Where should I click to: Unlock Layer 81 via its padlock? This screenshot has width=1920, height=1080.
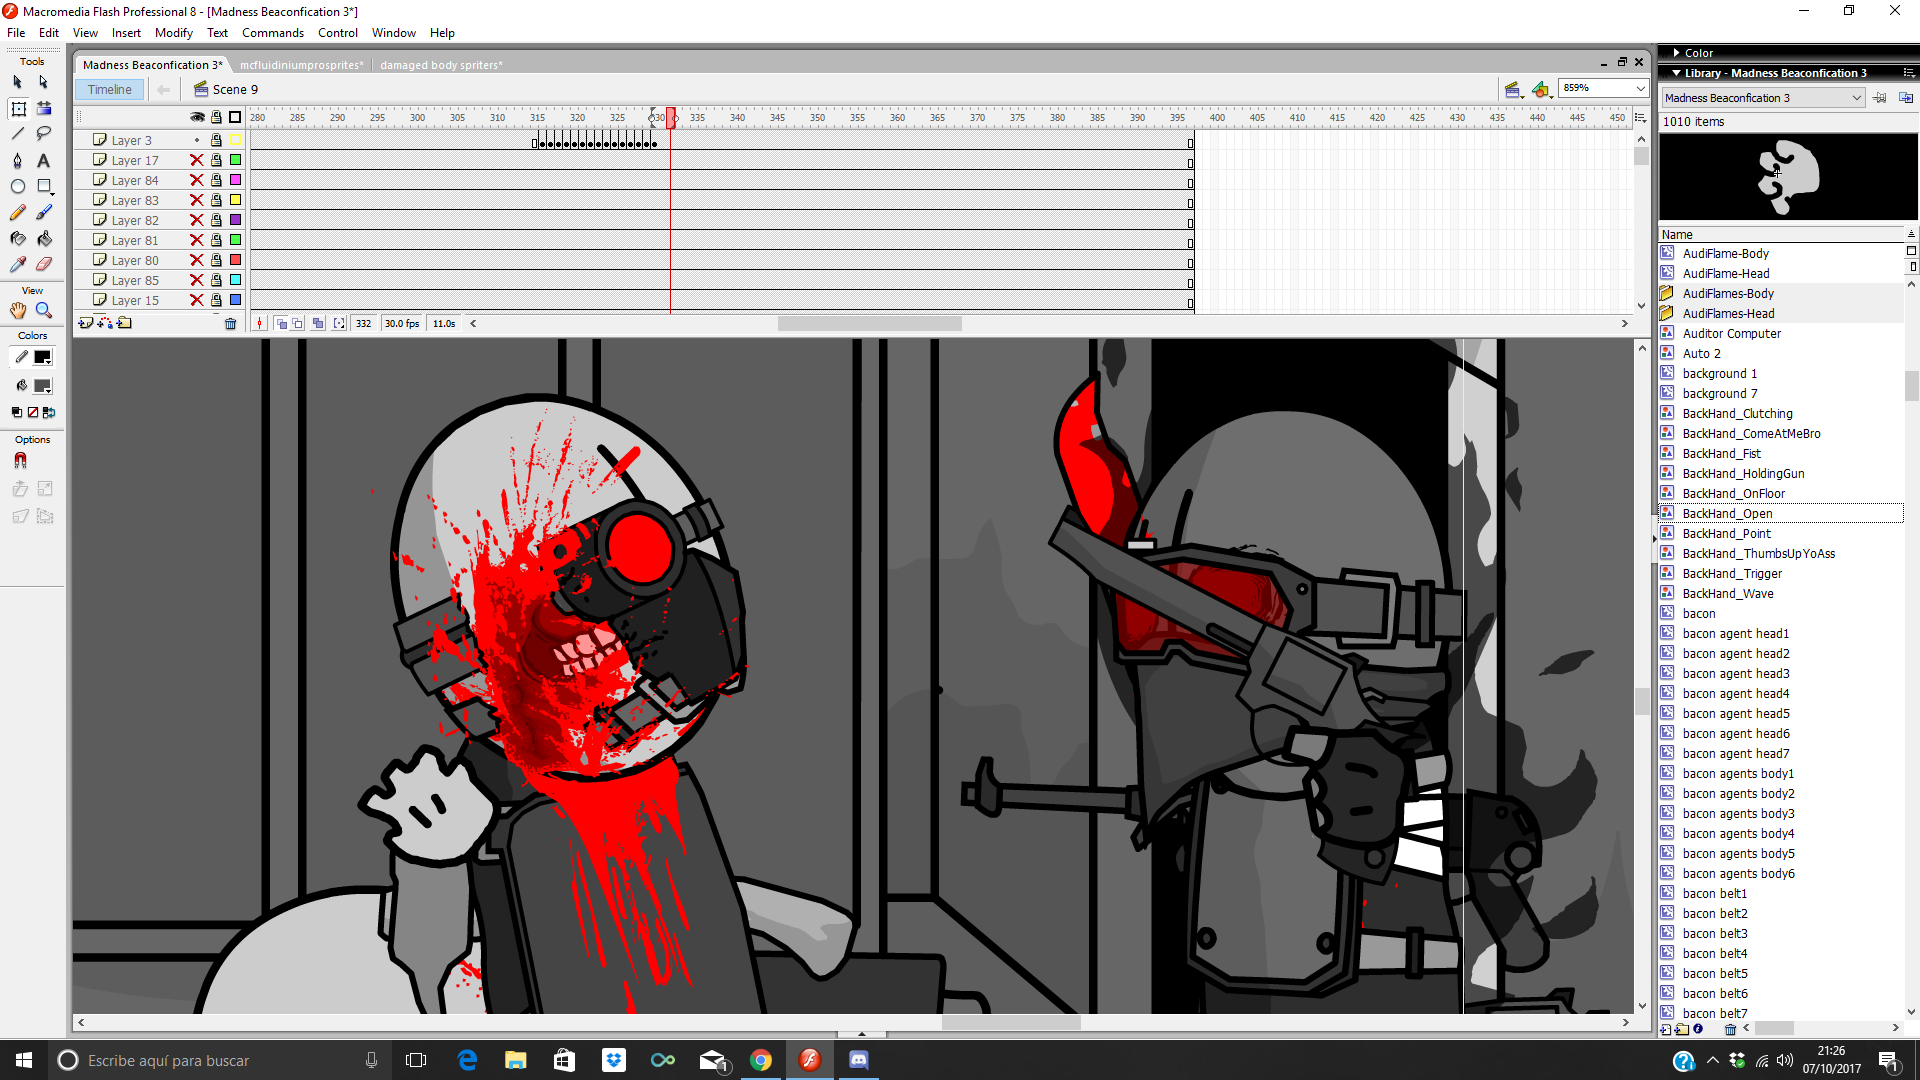(216, 240)
